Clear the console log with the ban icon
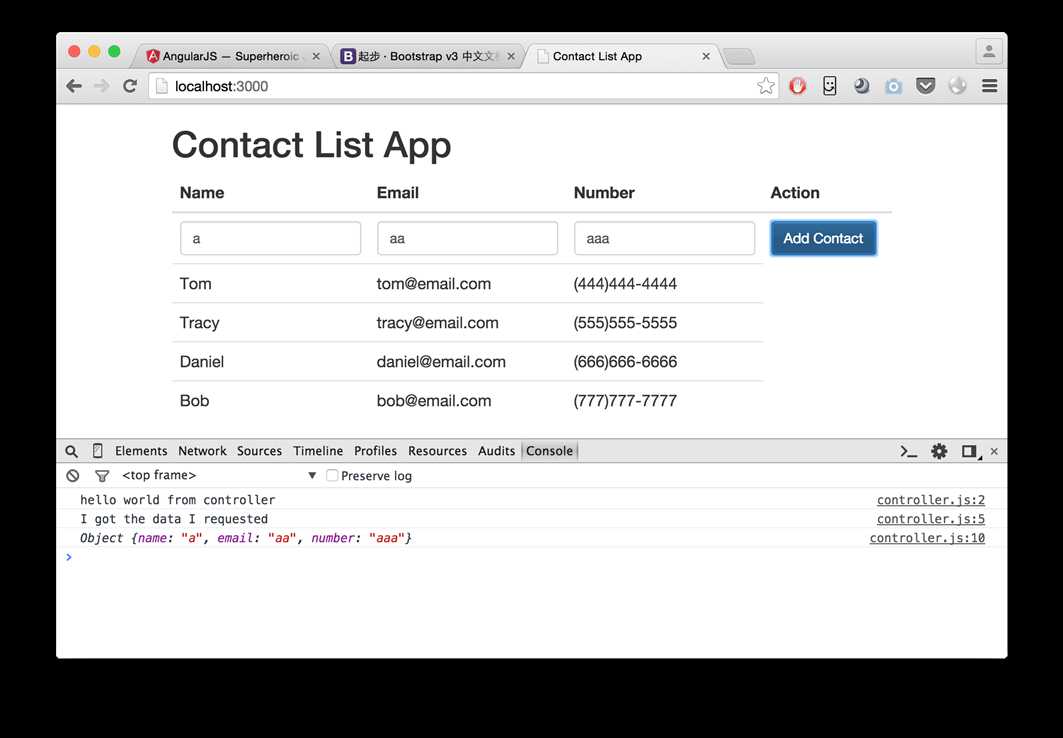The width and height of the screenshot is (1063, 738). tap(73, 476)
